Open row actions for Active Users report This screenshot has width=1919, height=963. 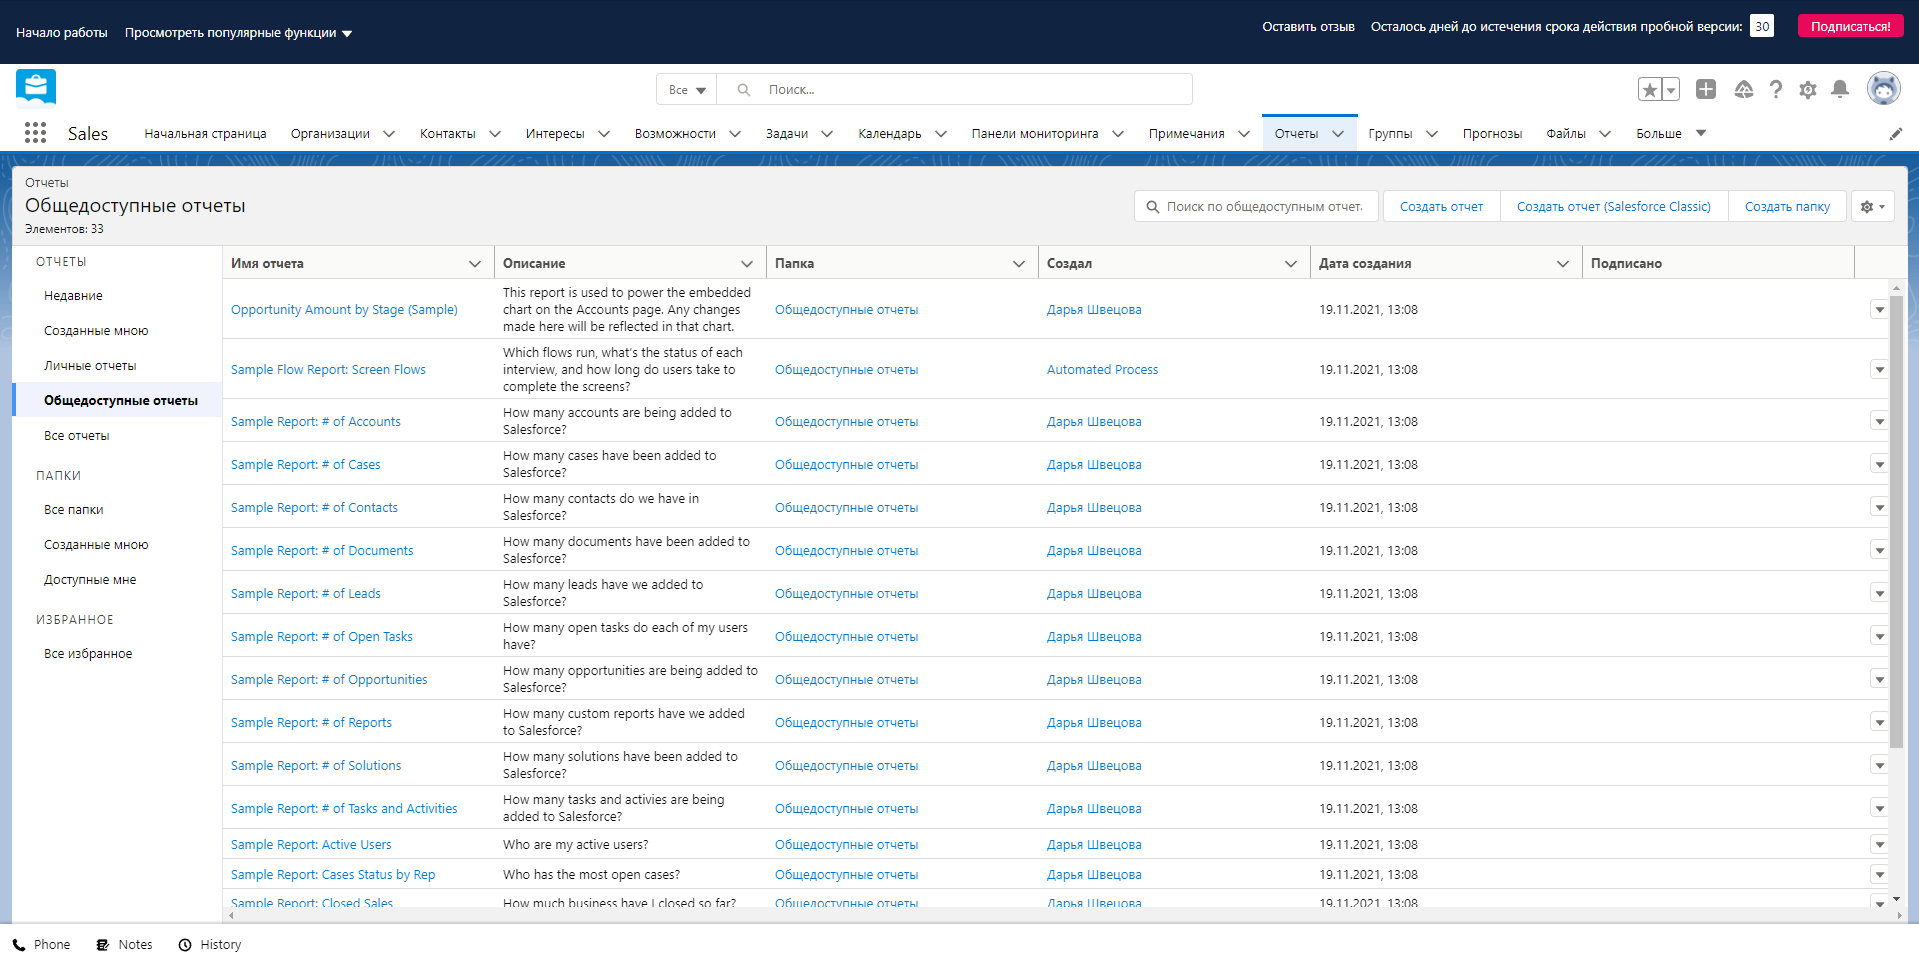click(1879, 845)
